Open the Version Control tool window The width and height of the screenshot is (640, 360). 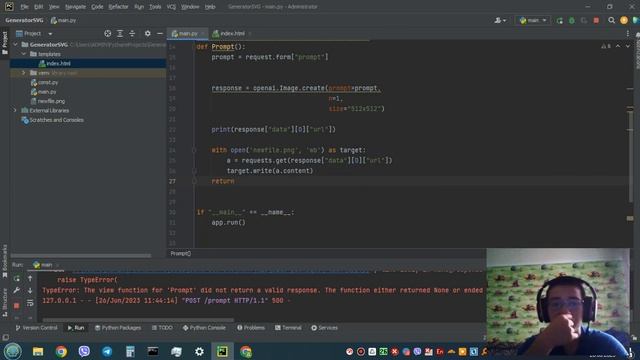[36, 328]
